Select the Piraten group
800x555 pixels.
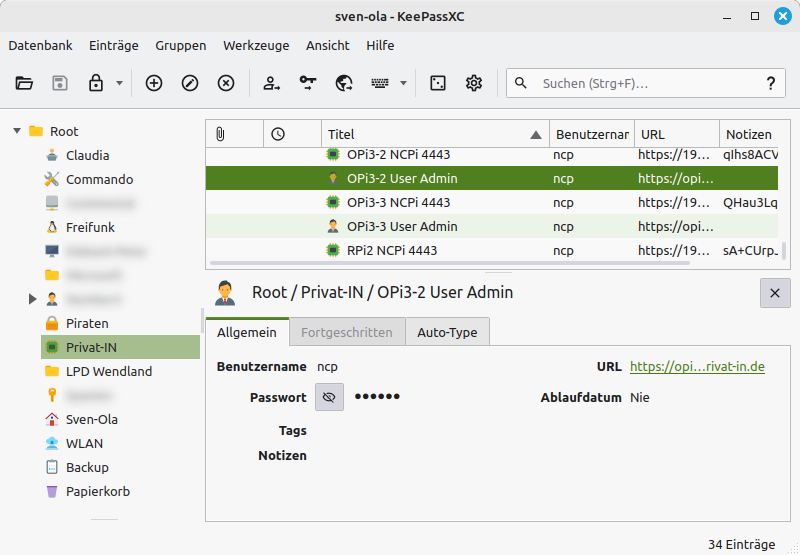click(x=87, y=323)
